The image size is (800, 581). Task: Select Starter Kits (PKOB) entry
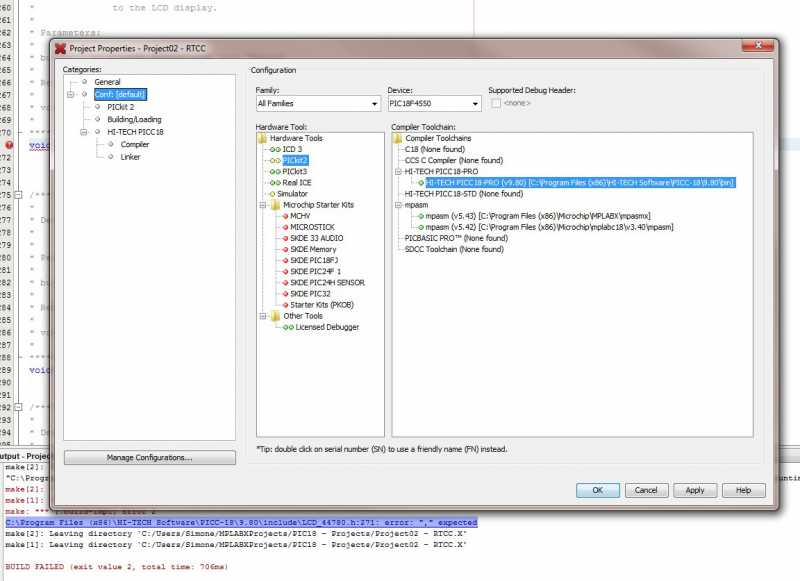(x=321, y=305)
